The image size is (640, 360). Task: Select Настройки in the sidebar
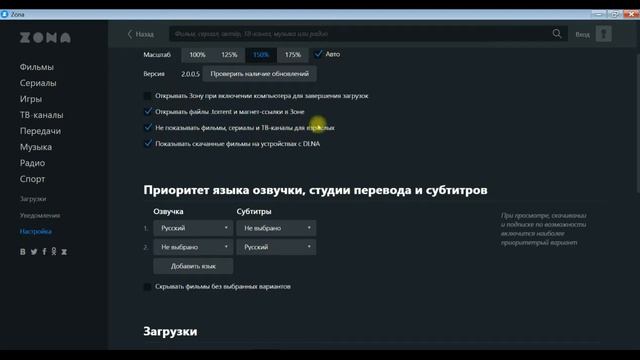point(36,231)
